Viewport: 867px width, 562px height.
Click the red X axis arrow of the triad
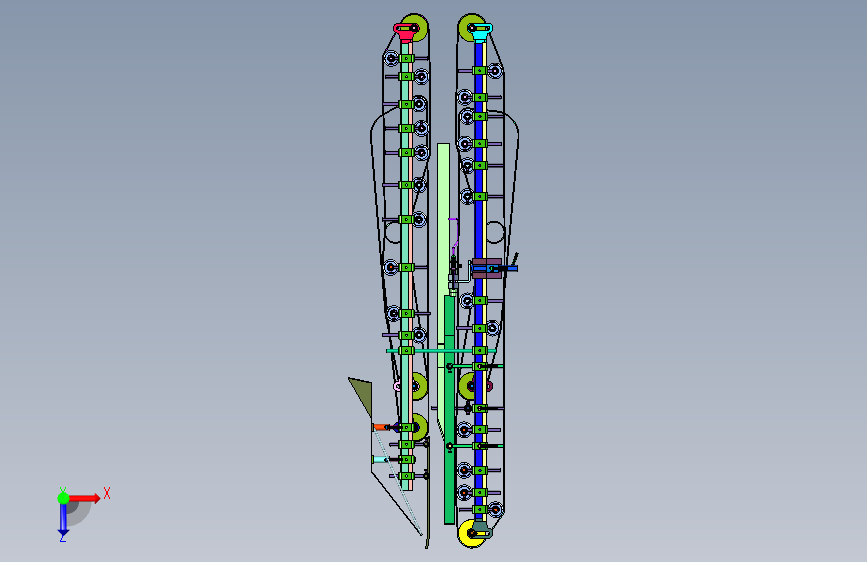click(x=85, y=498)
